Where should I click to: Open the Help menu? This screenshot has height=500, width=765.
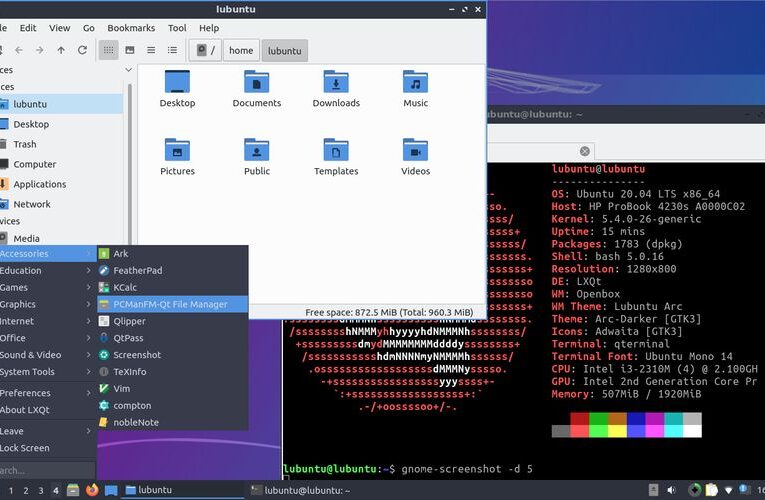209,28
